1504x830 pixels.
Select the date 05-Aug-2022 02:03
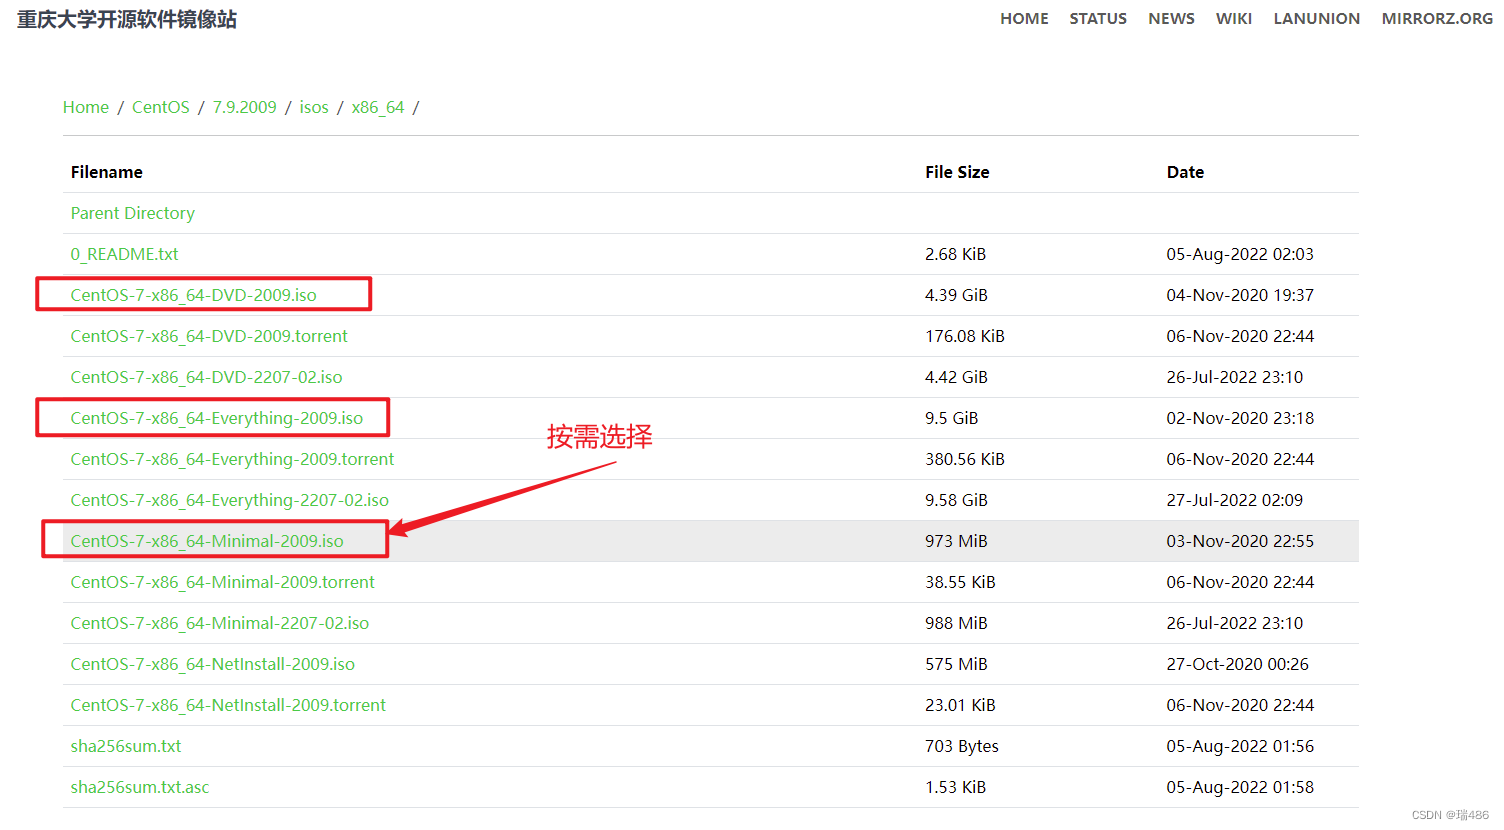(1240, 254)
